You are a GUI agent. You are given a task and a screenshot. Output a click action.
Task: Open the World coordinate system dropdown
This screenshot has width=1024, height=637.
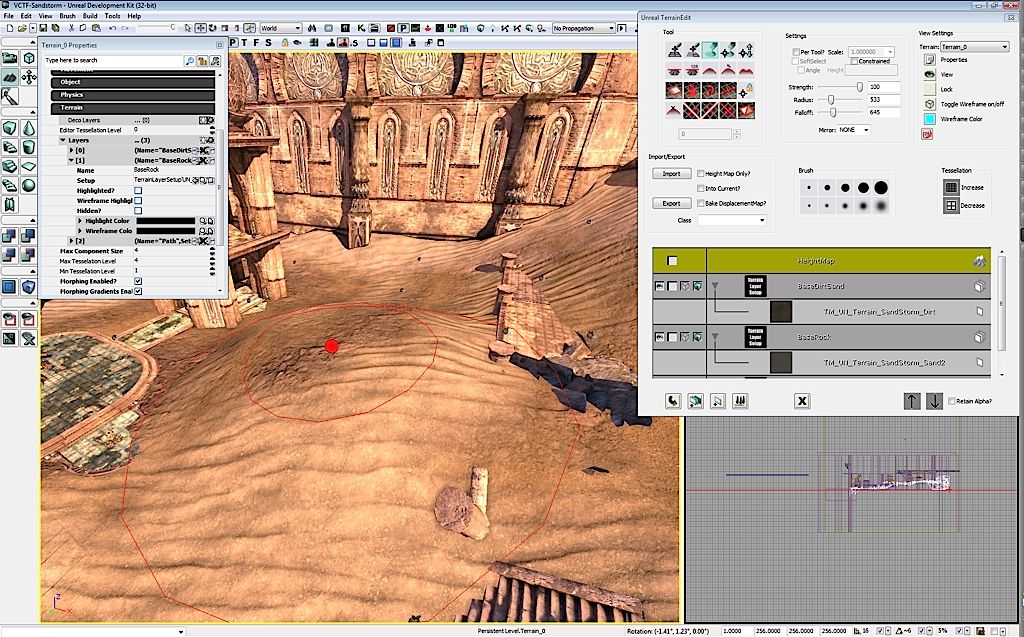(x=280, y=28)
